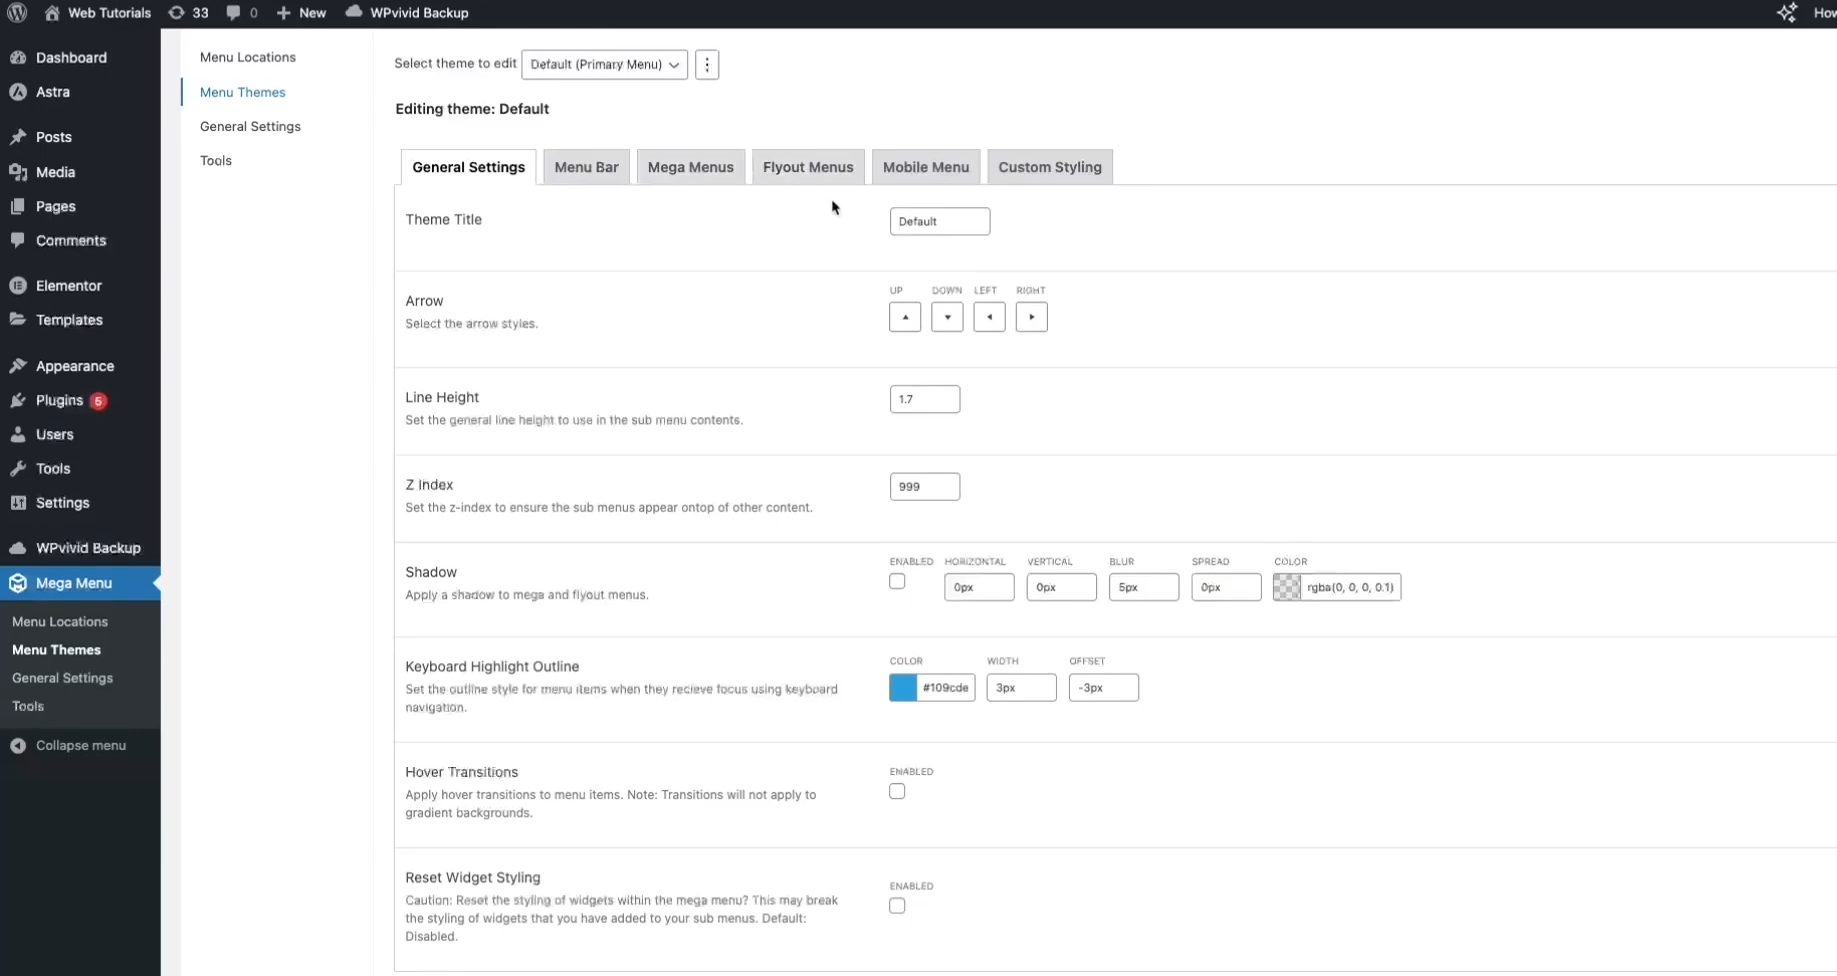
Task: Click the Collapse menu arrow icon
Action: (18, 746)
